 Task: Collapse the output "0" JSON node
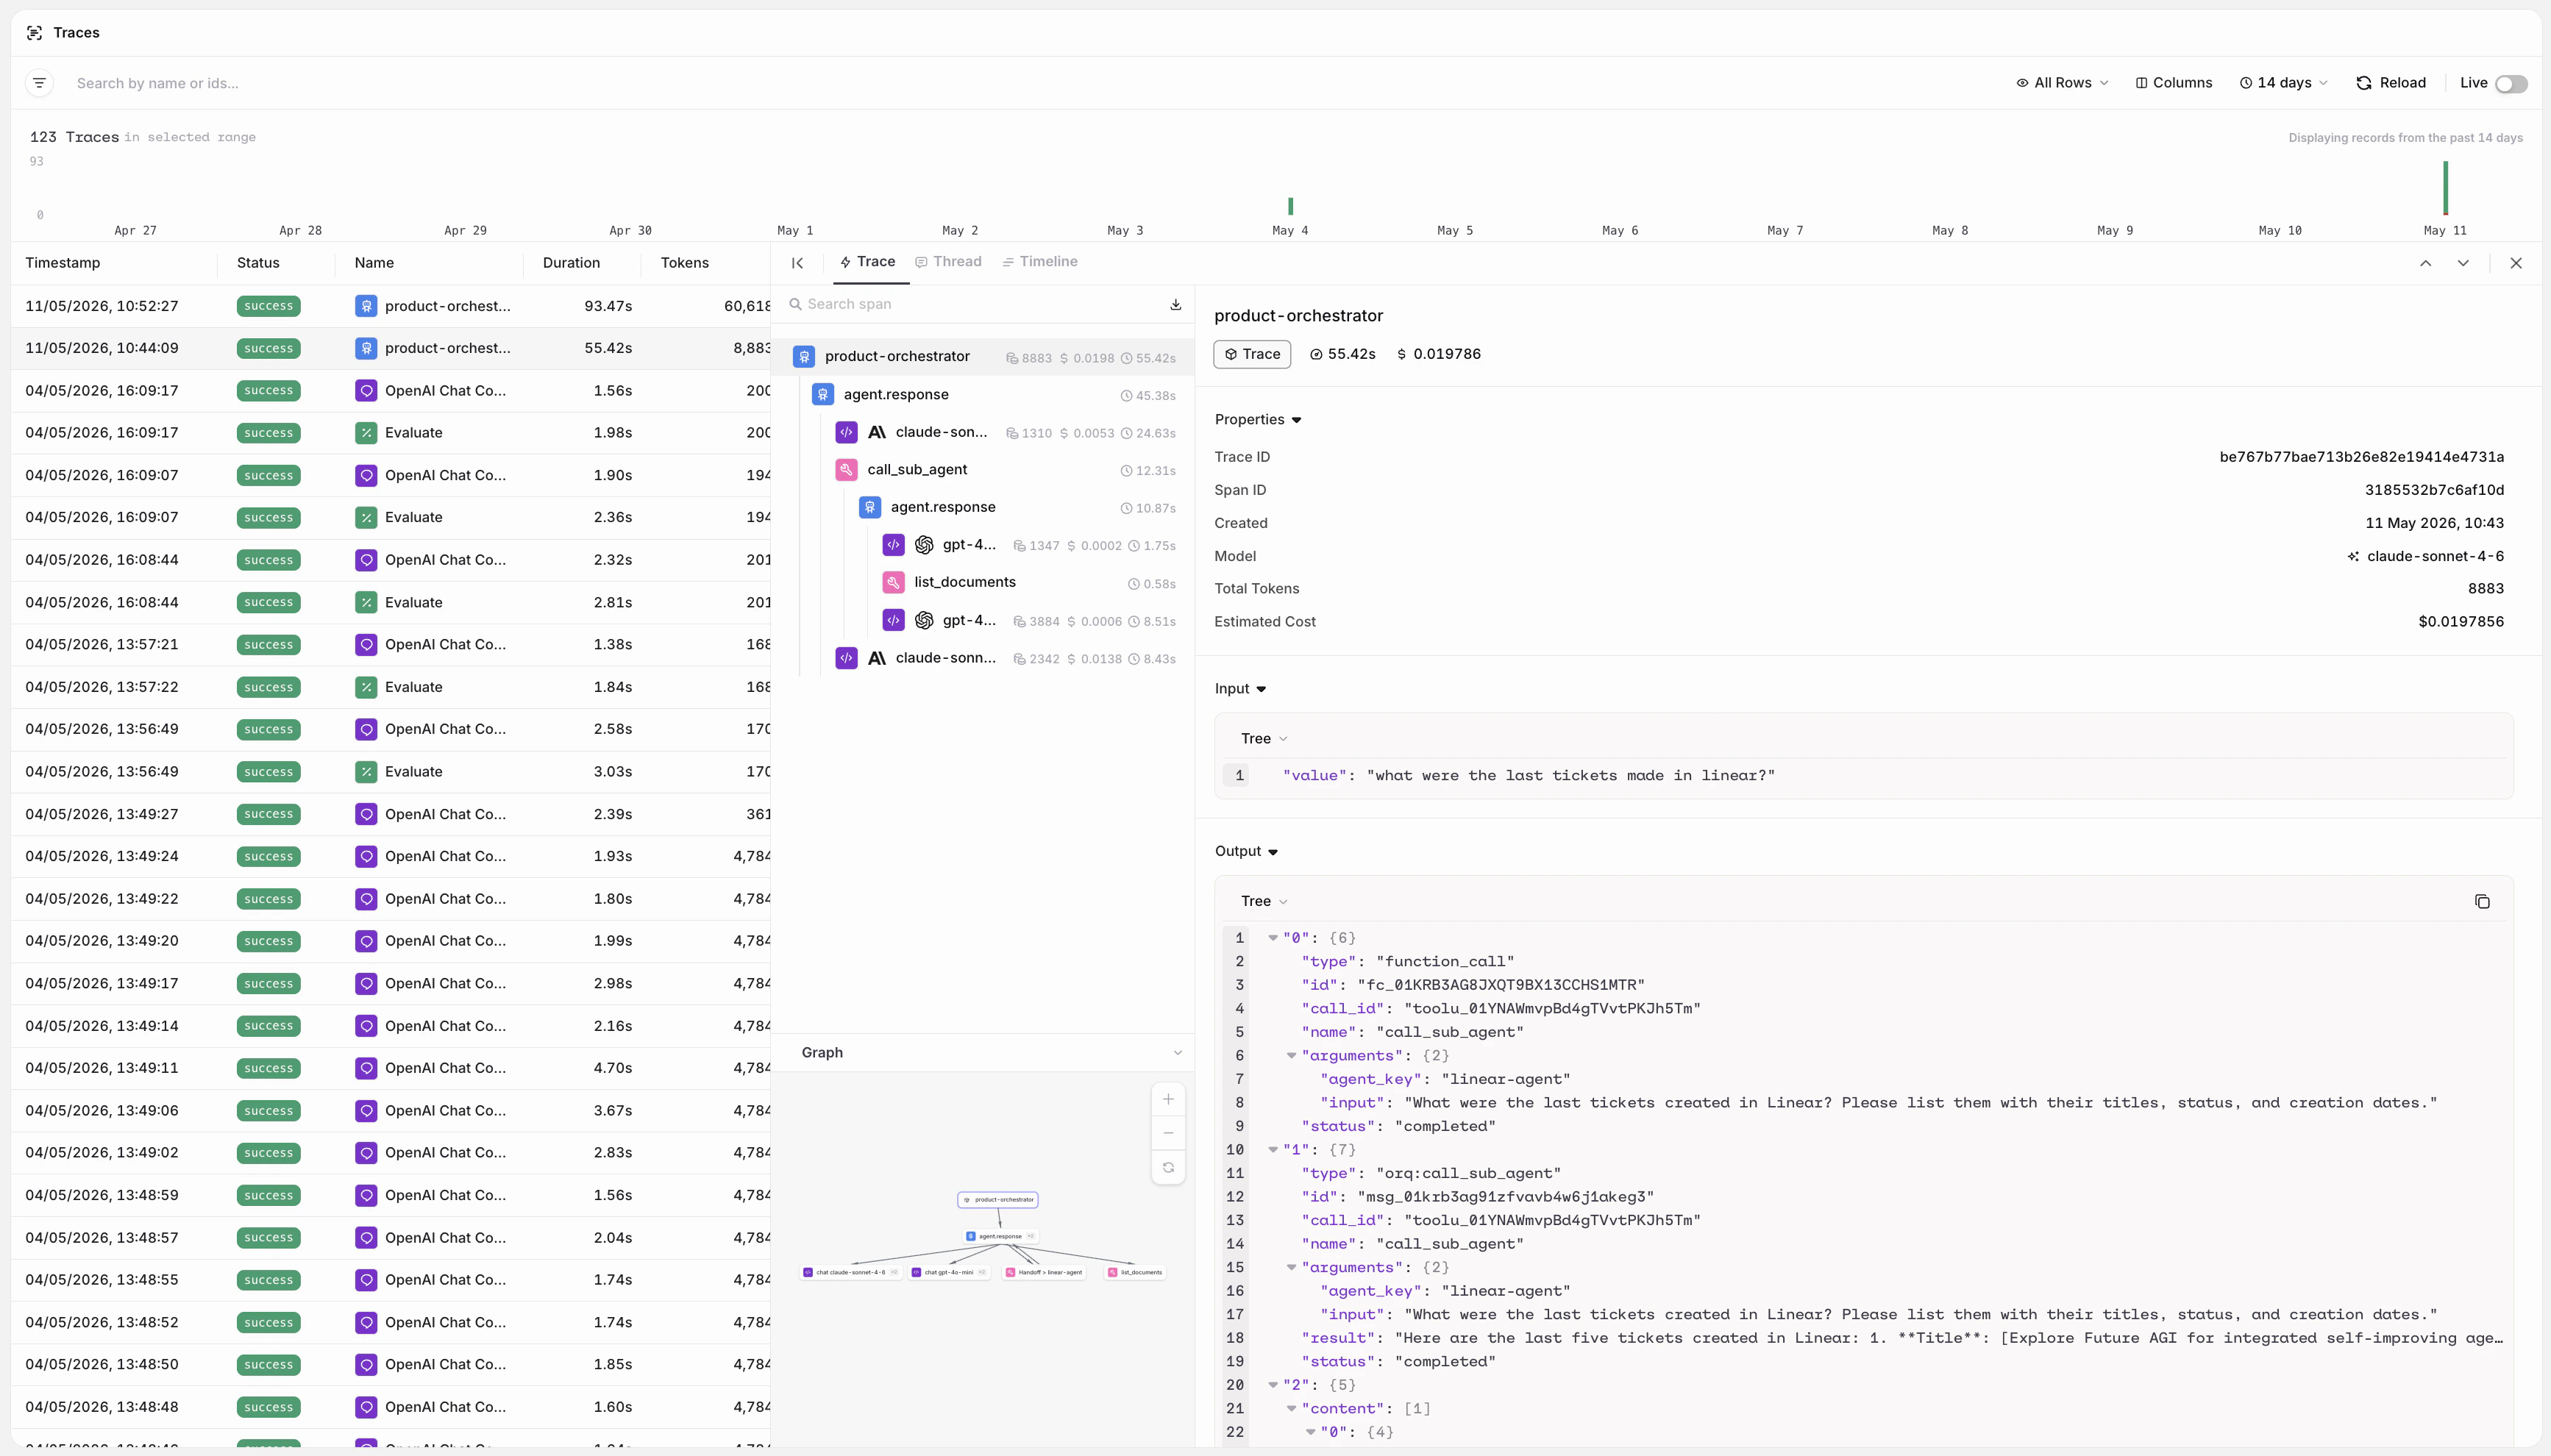pyautogui.click(x=1273, y=938)
